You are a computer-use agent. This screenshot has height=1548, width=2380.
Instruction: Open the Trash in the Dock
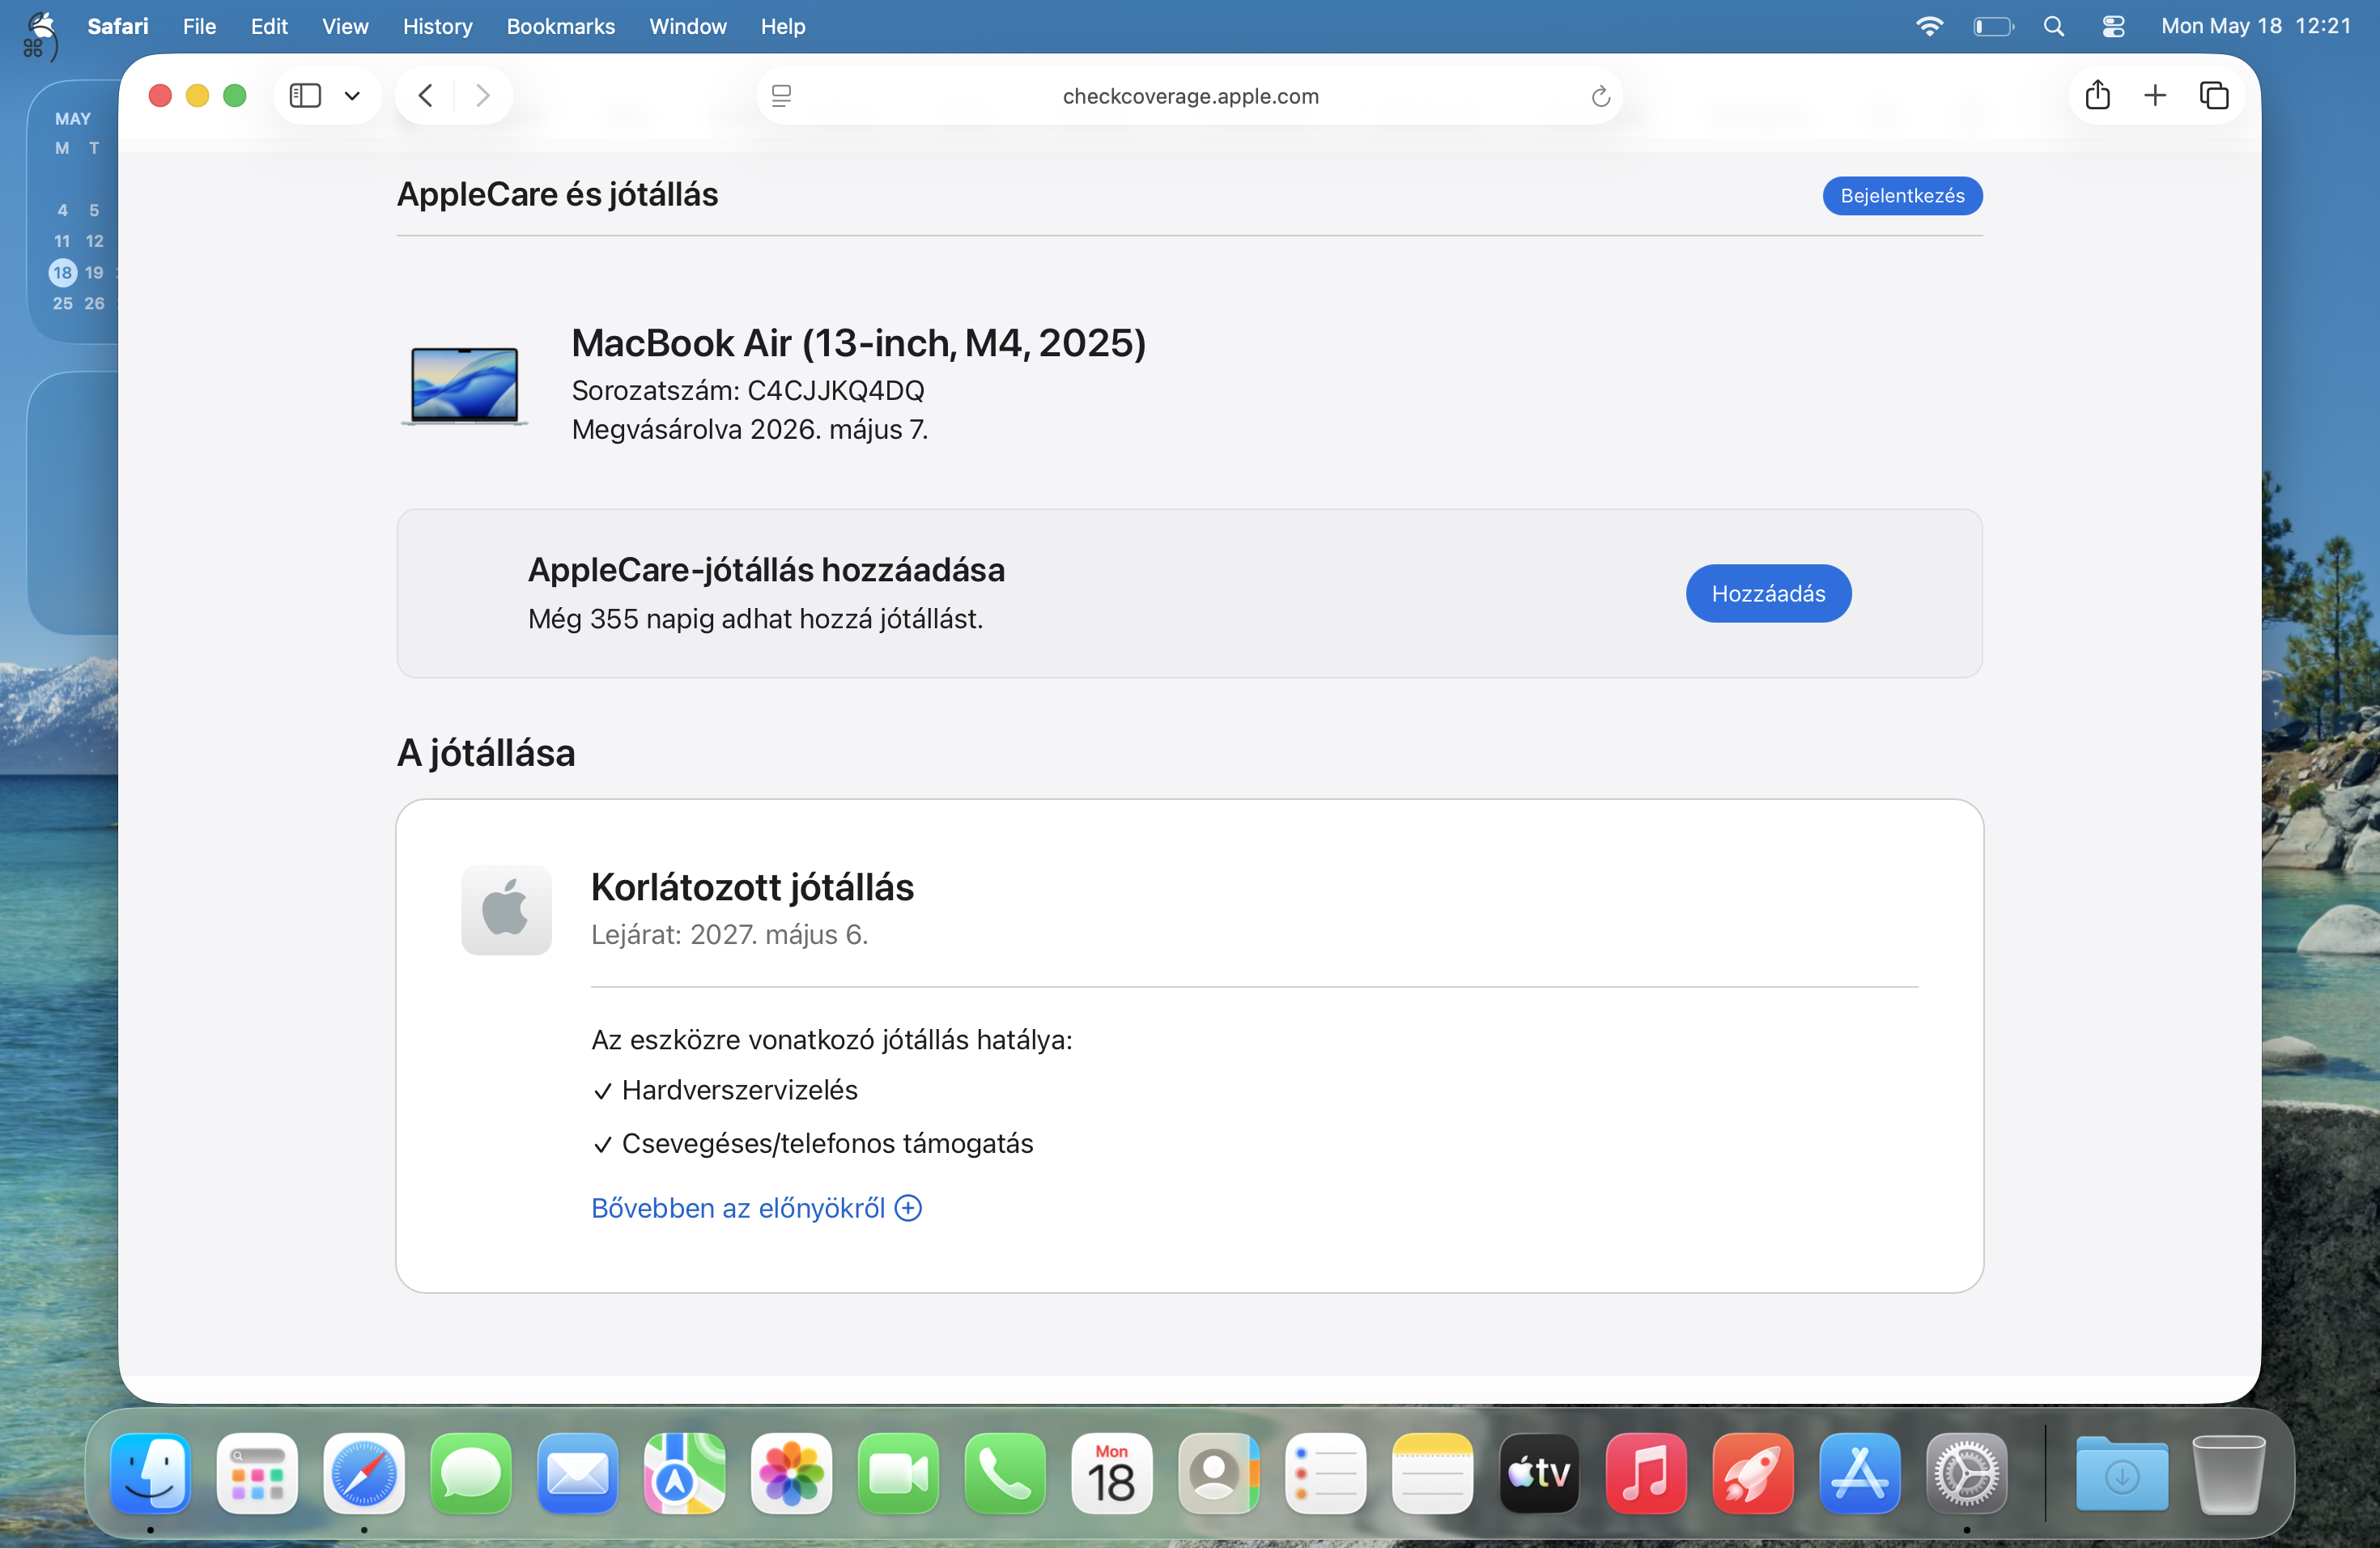pyautogui.click(x=2229, y=1474)
